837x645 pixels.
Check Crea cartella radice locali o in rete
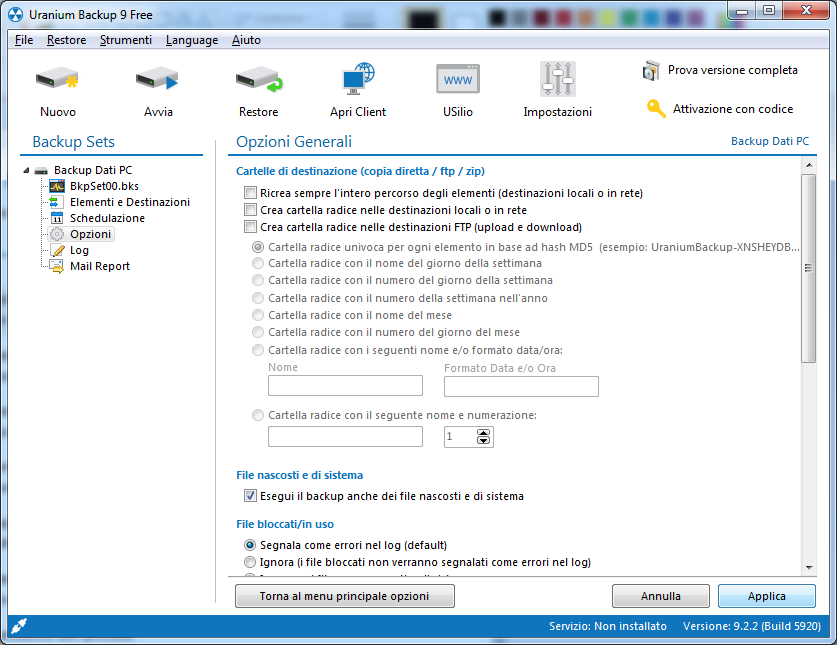[x=250, y=210]
